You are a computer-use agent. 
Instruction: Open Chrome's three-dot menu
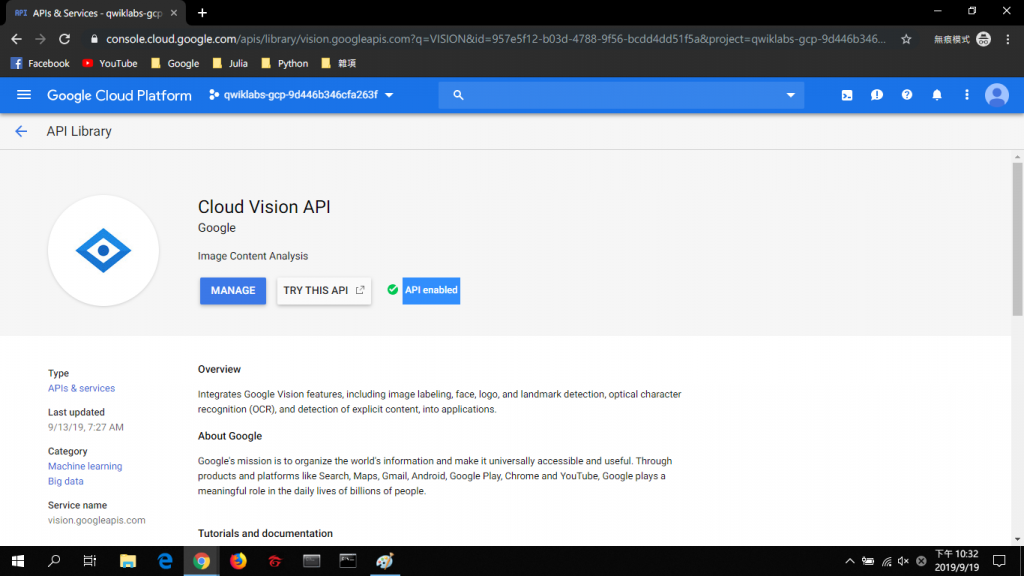(x=1008, y=39)
